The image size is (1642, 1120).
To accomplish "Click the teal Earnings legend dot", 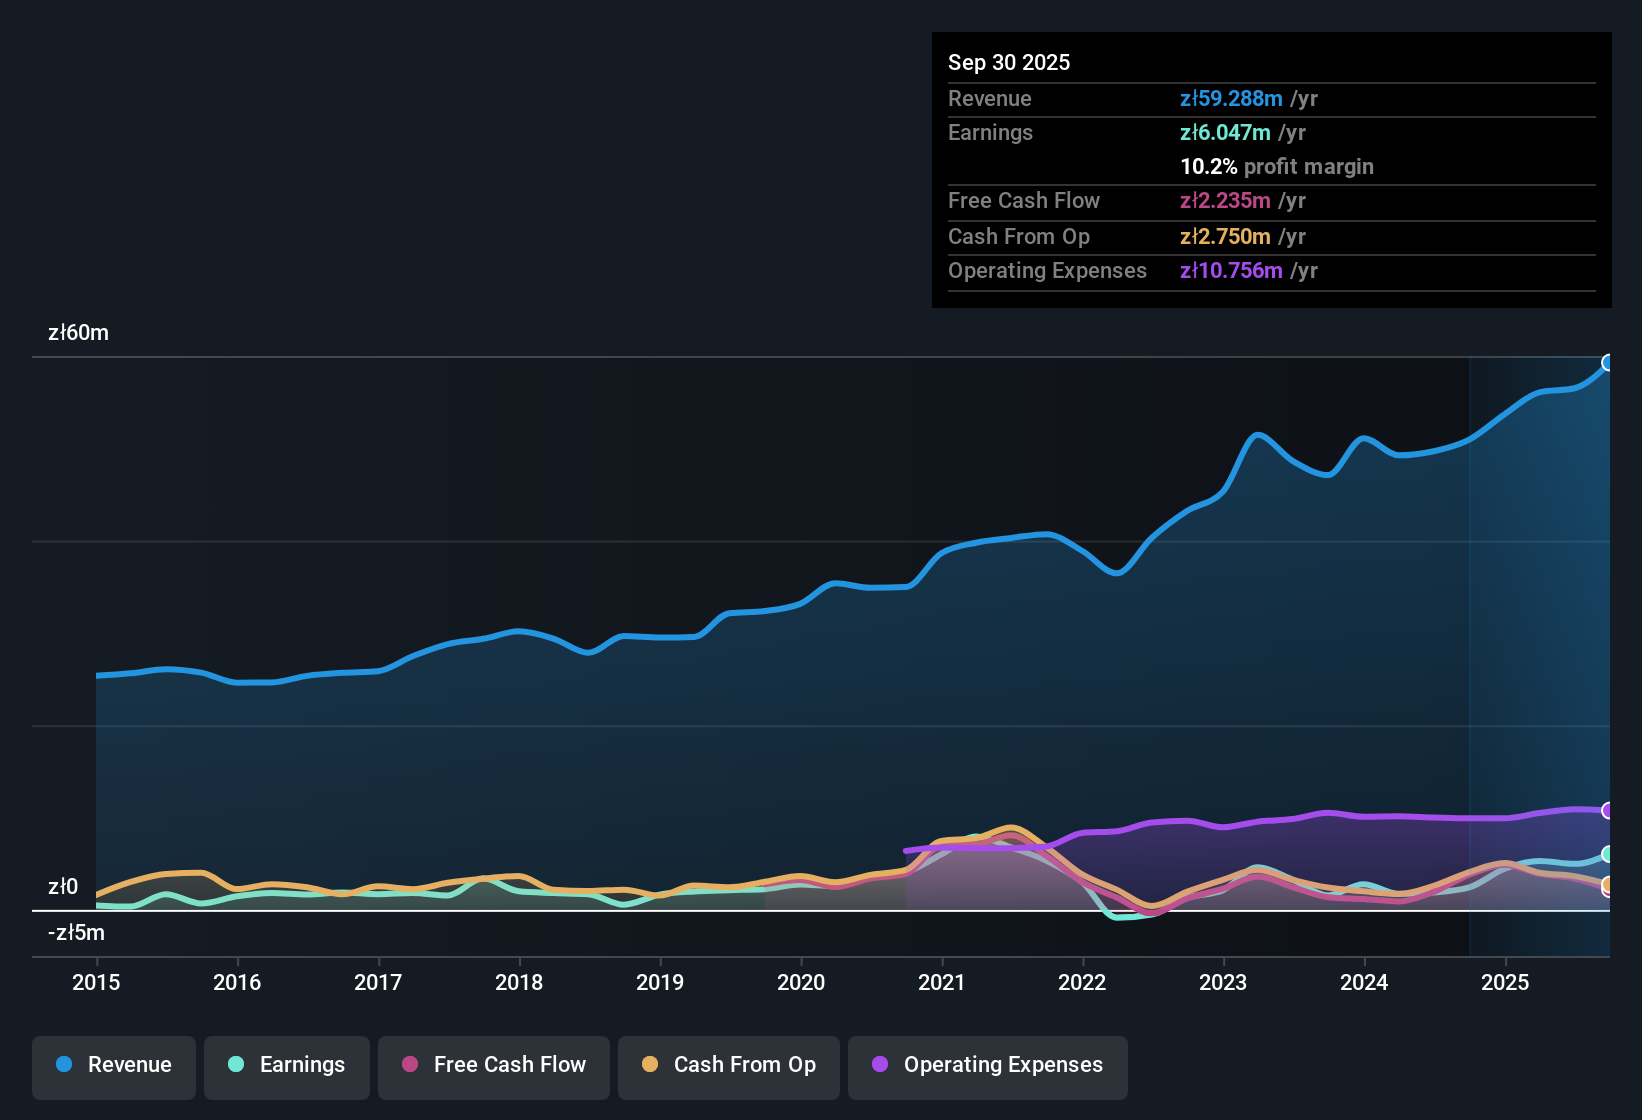I will pos(236,1065).
